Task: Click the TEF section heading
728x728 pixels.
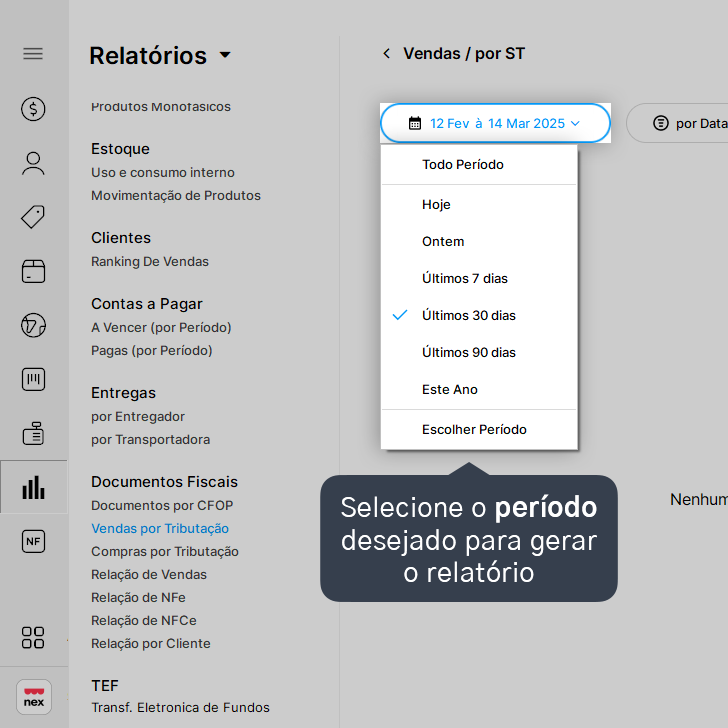Action: coord(105,686)
